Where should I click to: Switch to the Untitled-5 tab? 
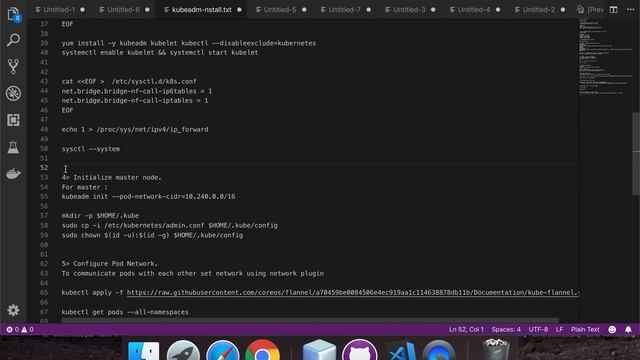coord(280,9)
